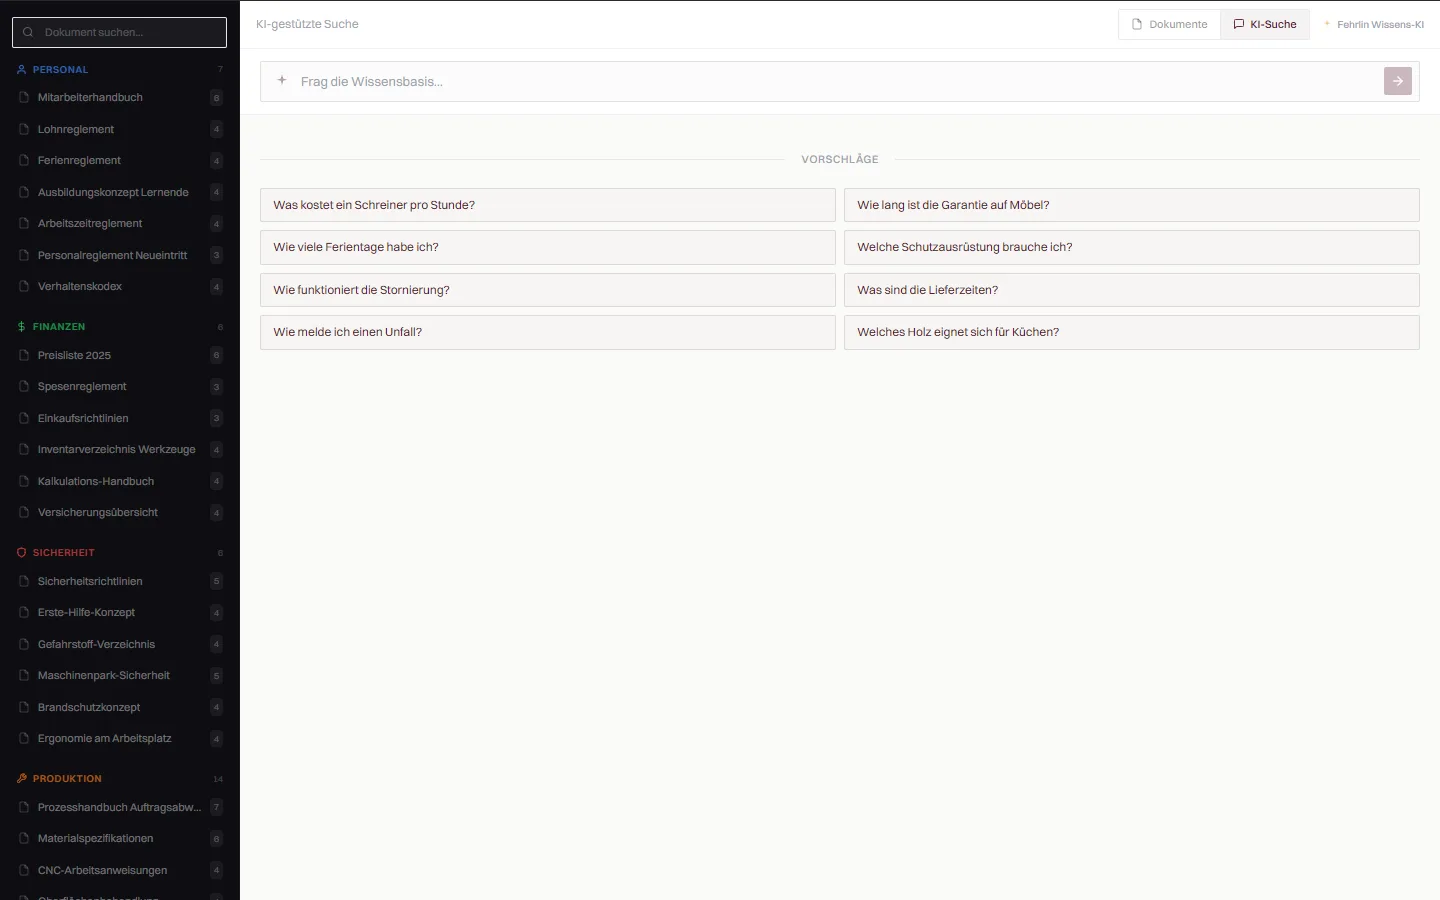Choose suggestion 'Wie viele Ferientage habe ich?'

548,247
